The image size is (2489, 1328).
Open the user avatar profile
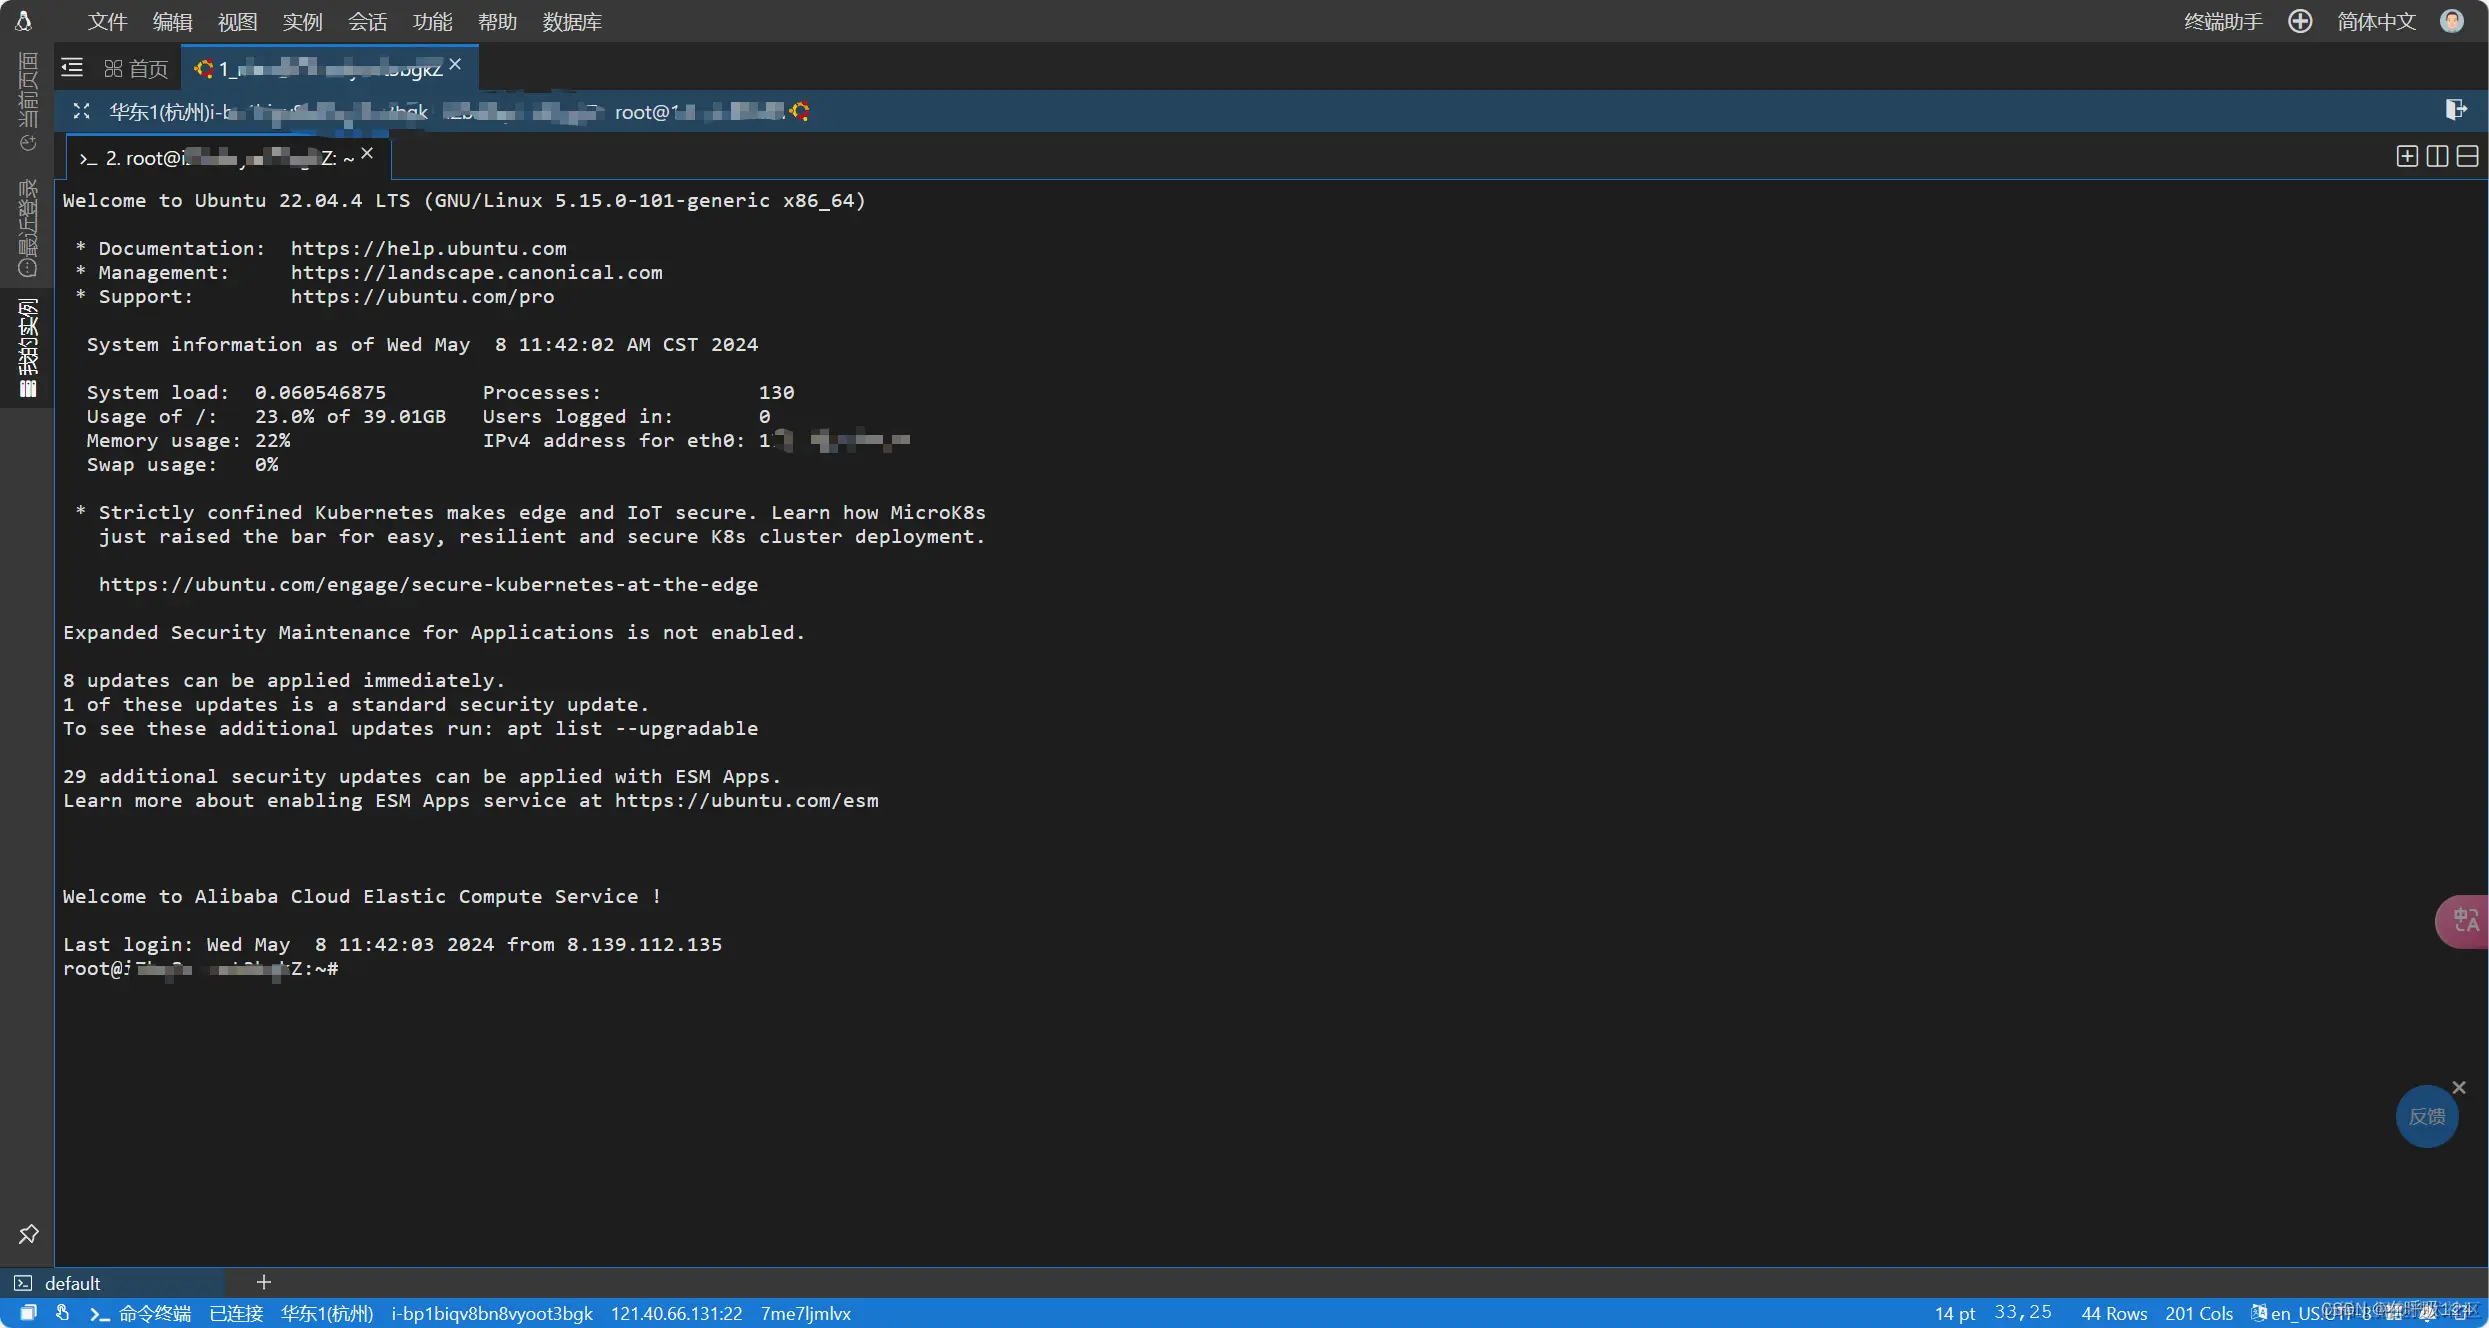click(x=2451, y=21)
